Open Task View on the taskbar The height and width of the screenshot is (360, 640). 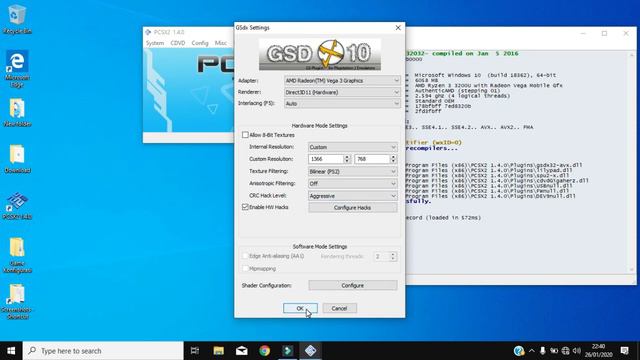tap(195, 351)
